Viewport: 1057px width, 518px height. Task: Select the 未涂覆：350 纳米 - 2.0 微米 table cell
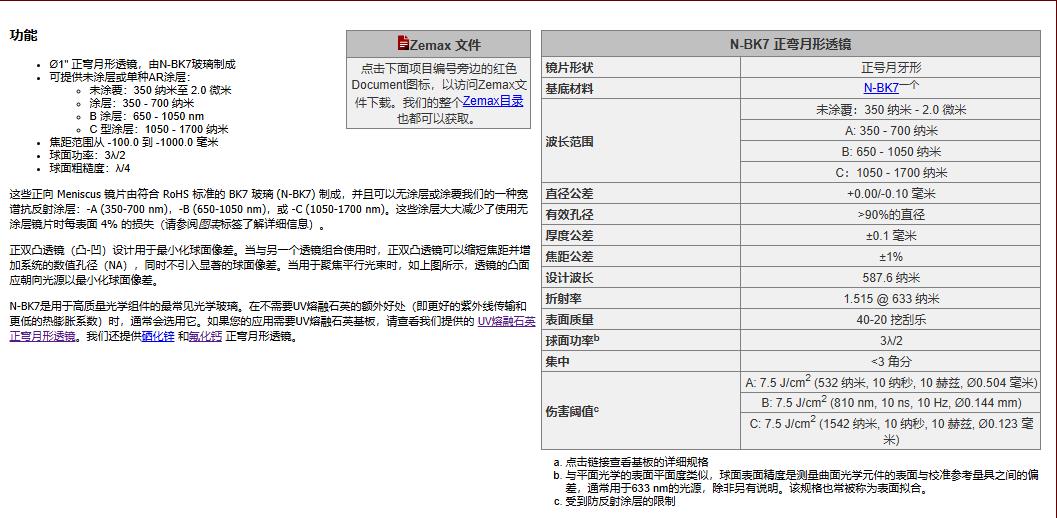point(890,110)
